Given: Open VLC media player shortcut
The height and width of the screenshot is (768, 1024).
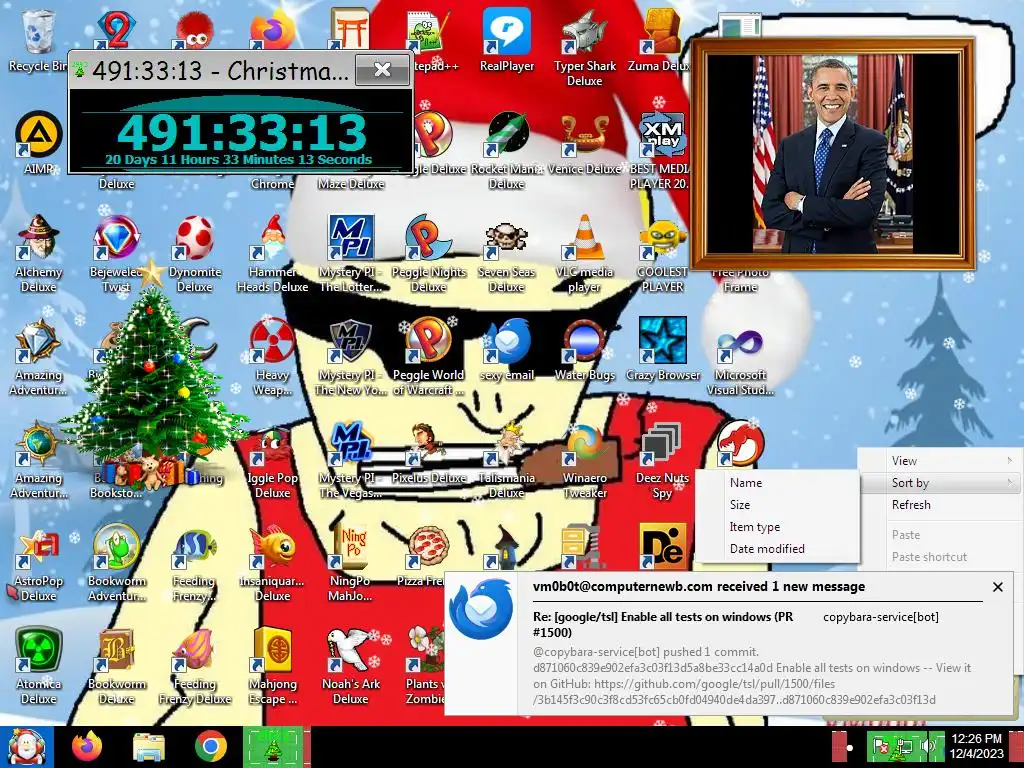Looking at the screenshot, I should pos(584,253).
